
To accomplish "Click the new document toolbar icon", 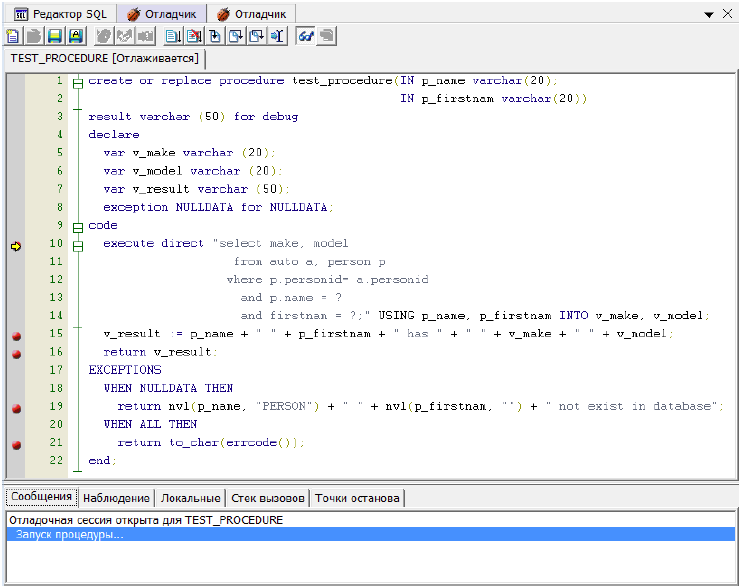I will [x=13, y=36].
